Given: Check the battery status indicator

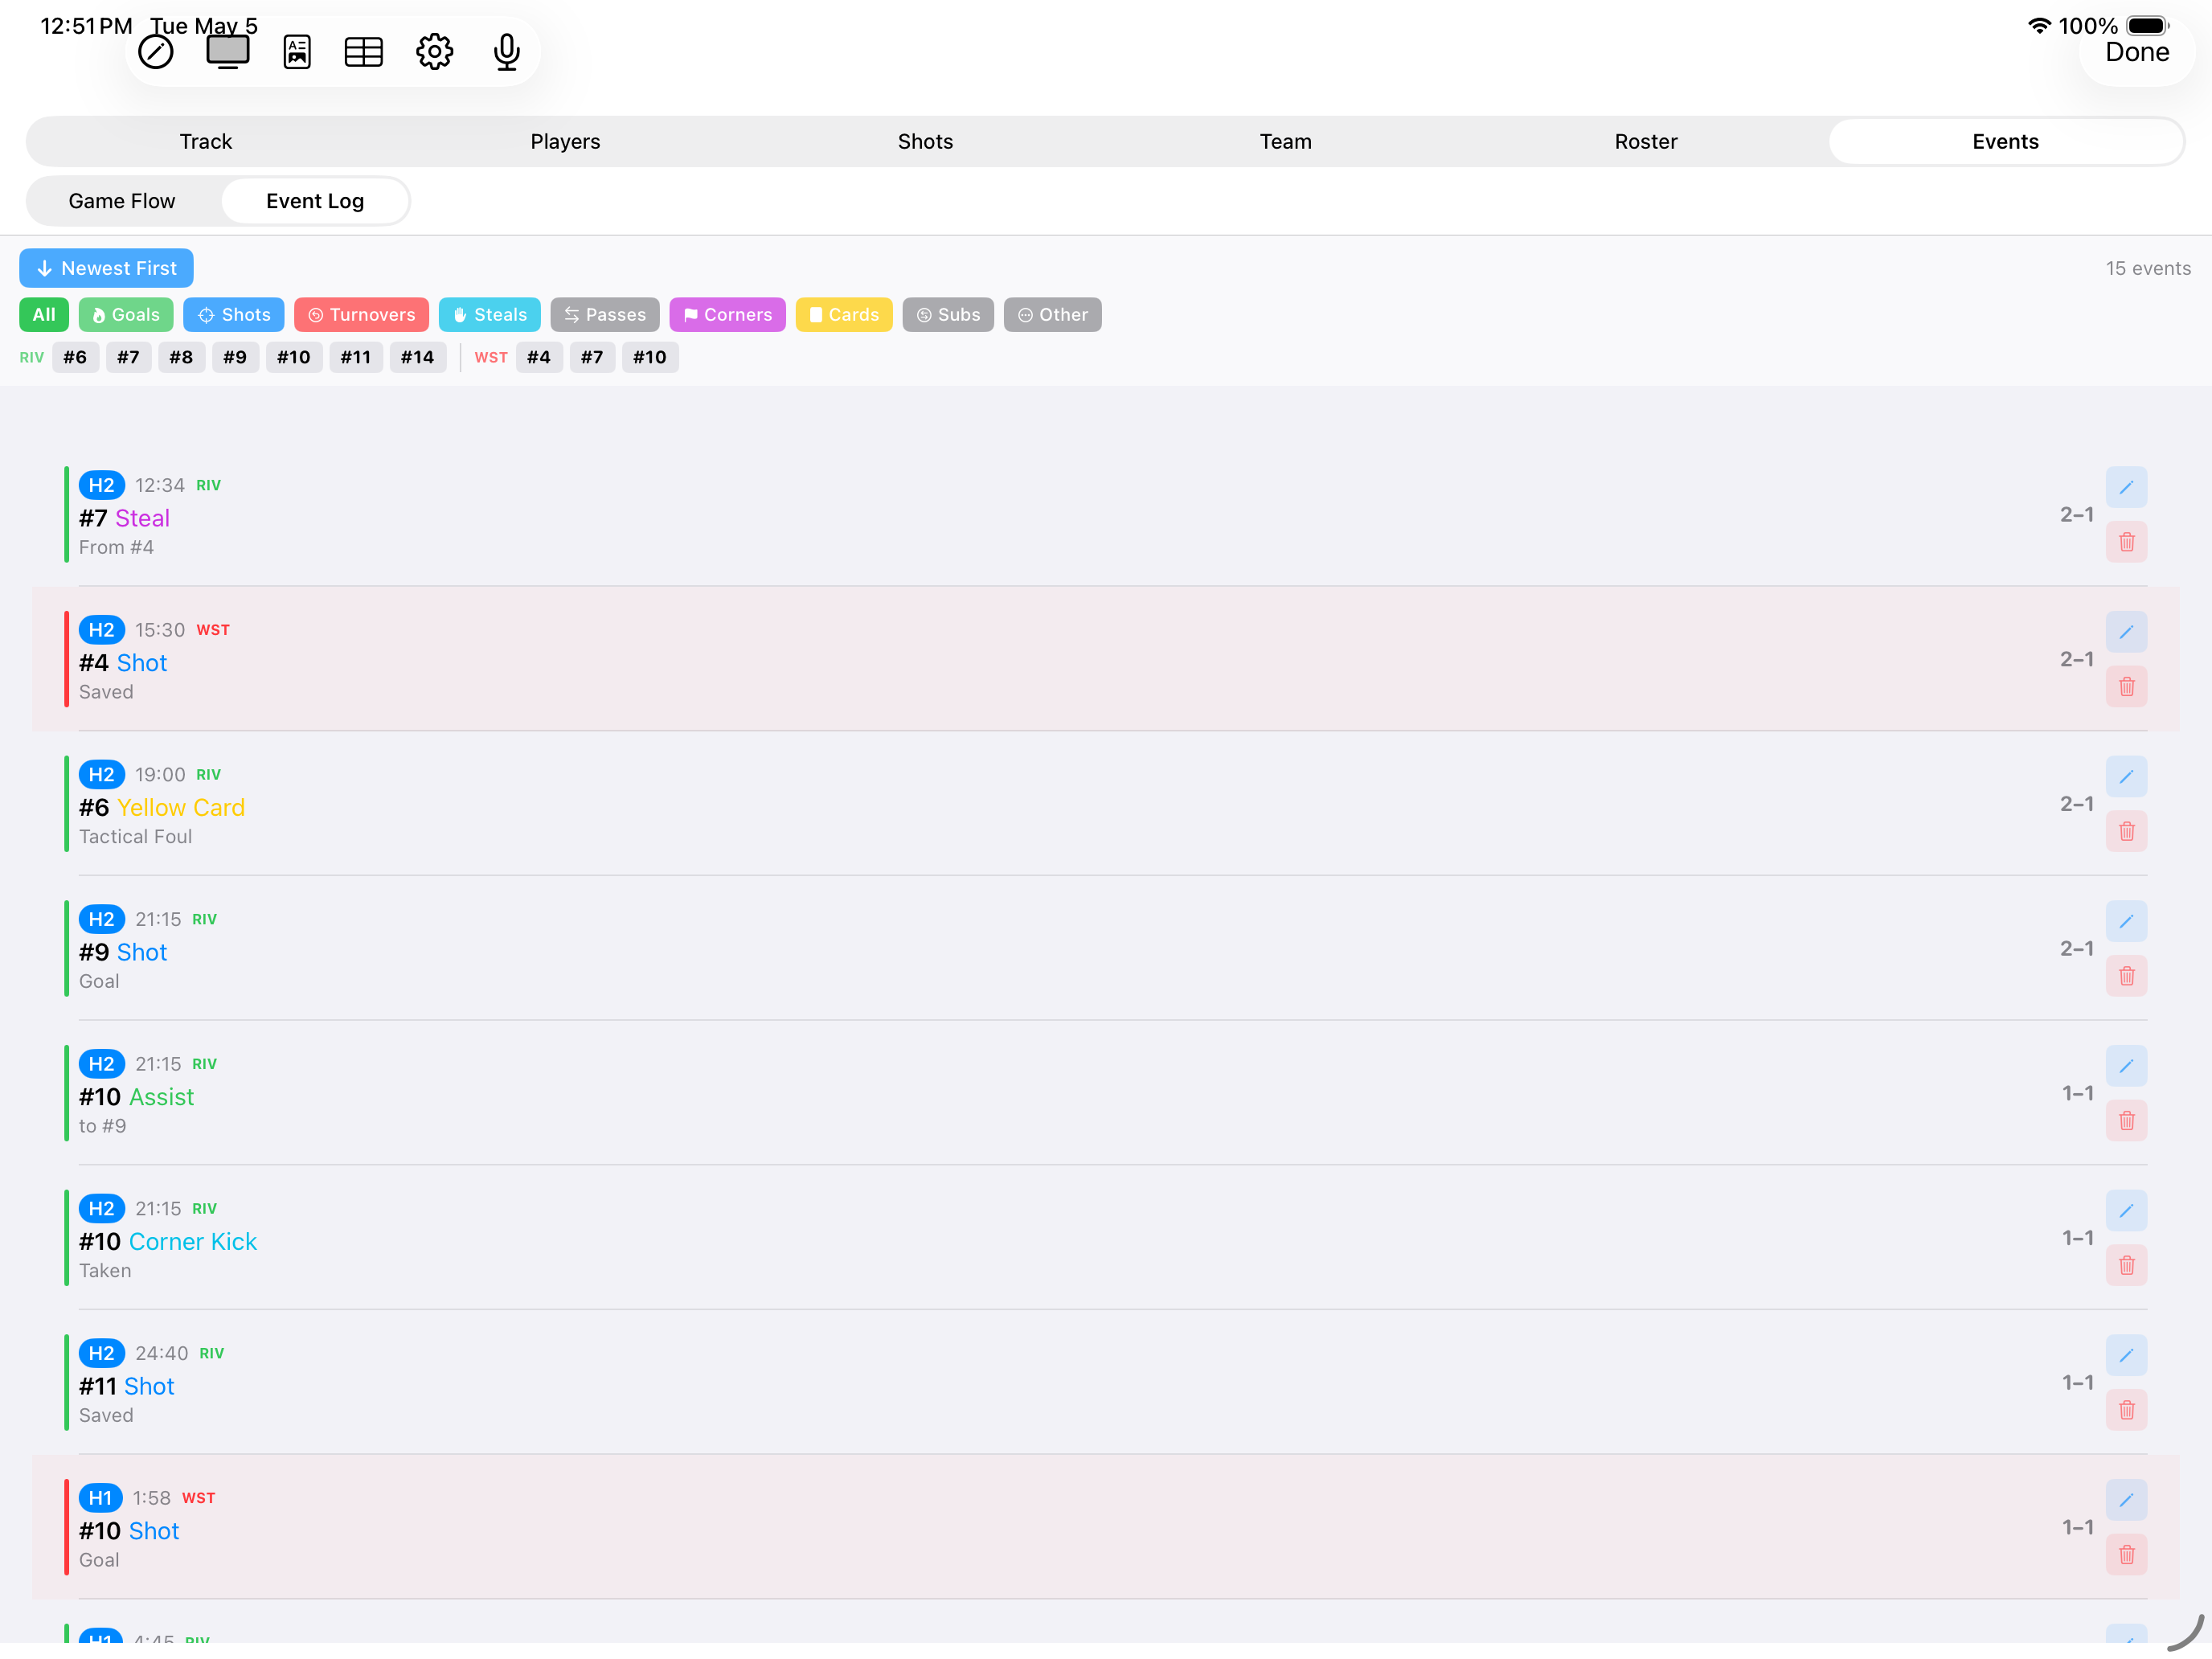Looking at the screenshot, I should (2147, 26).
